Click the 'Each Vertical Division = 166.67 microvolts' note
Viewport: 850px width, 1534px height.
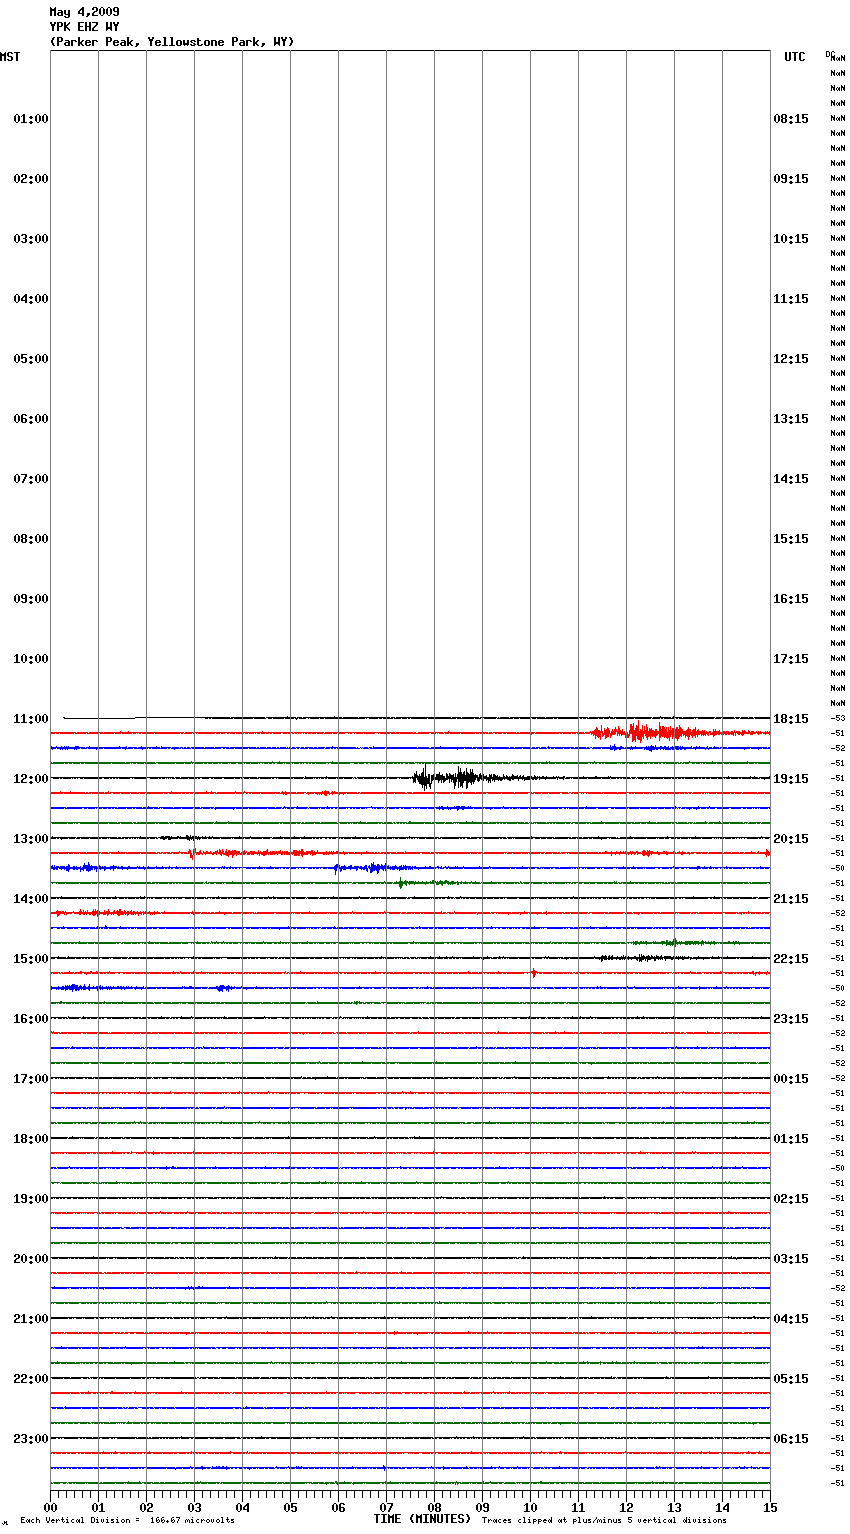pyautogui.click(x=128, y=1521)
